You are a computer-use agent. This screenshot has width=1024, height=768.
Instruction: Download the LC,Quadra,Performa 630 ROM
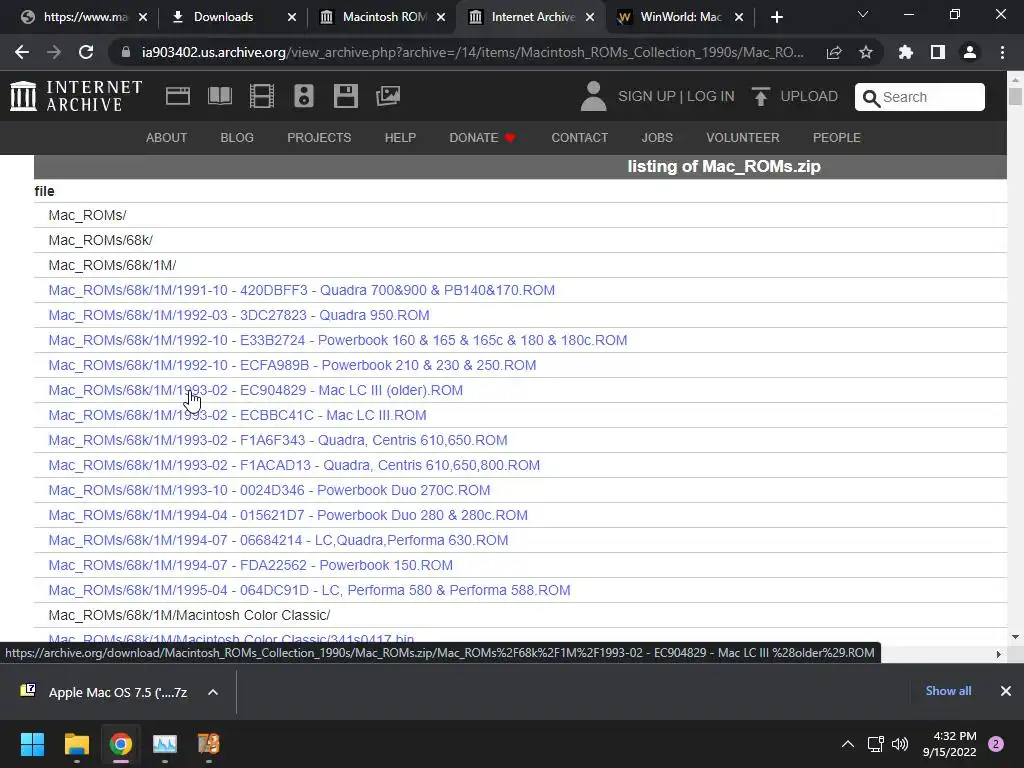pyautogui.click(x=278, y=540)
